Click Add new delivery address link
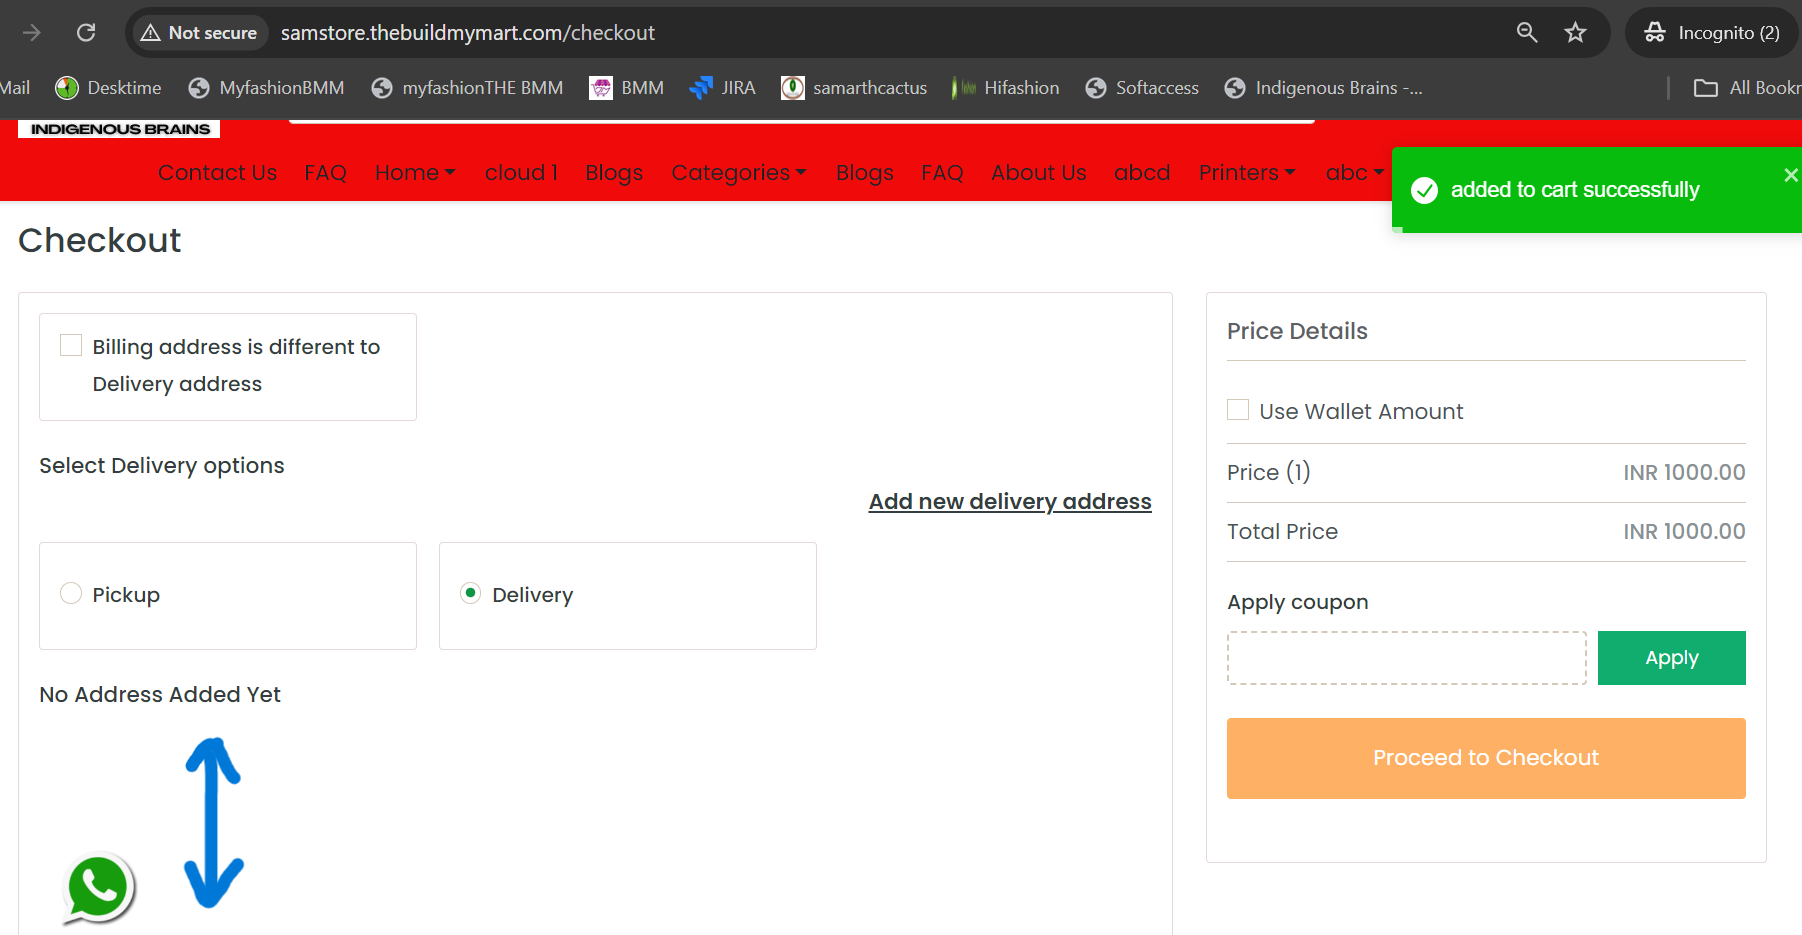This screenshot has width=1802, height=935. 1010,502
